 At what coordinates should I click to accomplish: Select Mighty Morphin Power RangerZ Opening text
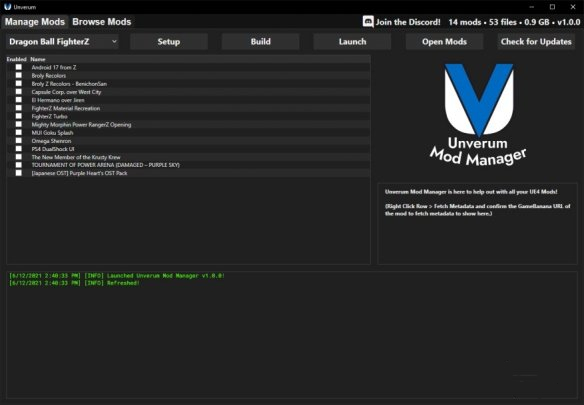[82, 125]
